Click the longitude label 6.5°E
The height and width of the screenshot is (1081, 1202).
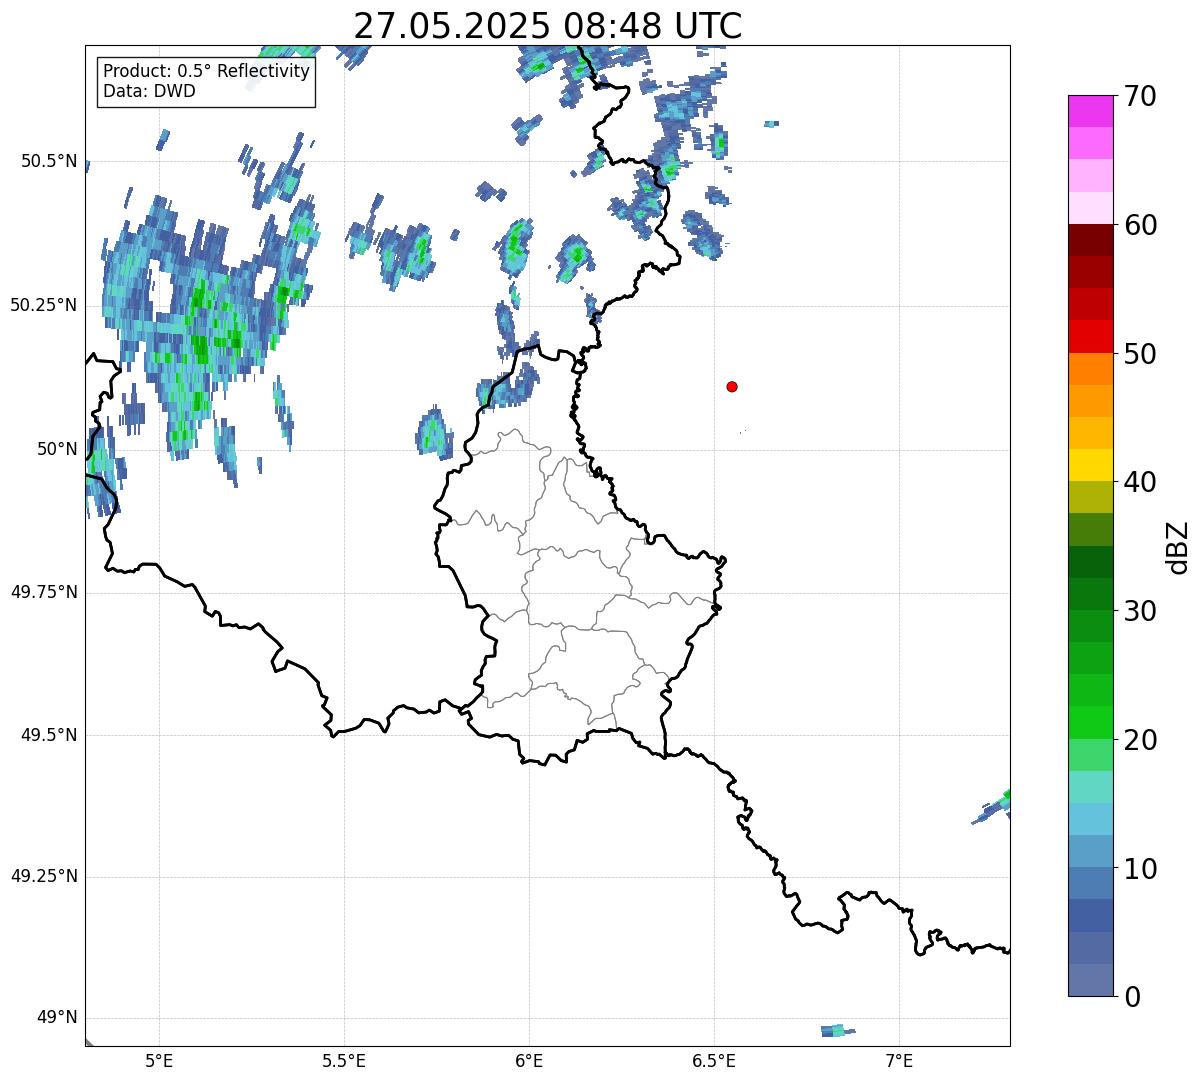pos(714,1060)
